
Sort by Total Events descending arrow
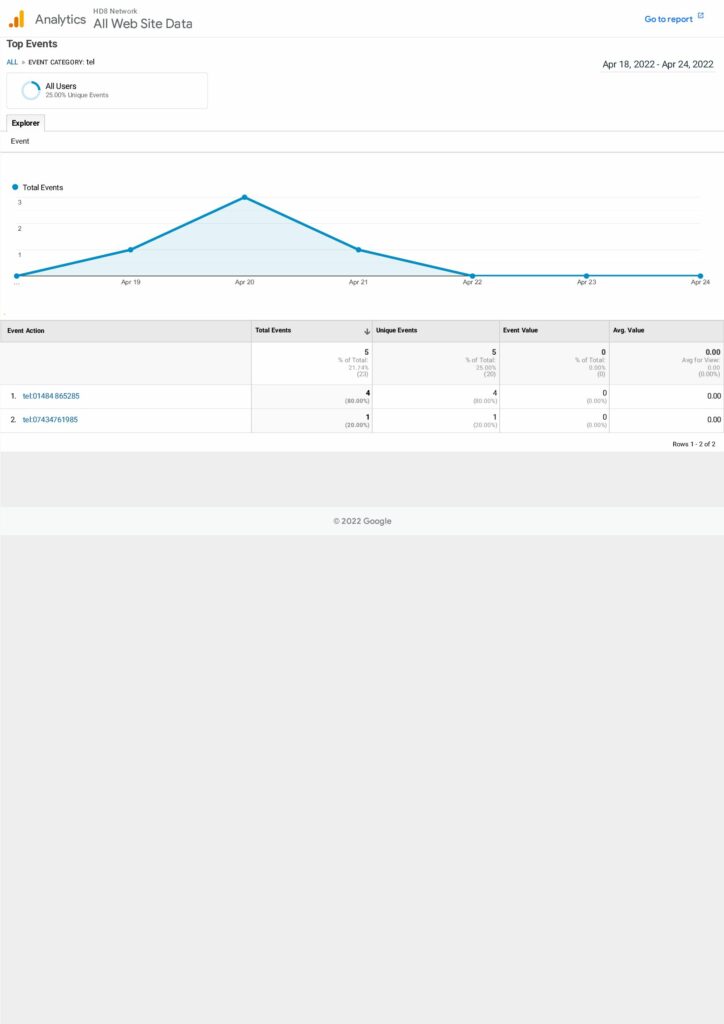(x=367, y=331)
